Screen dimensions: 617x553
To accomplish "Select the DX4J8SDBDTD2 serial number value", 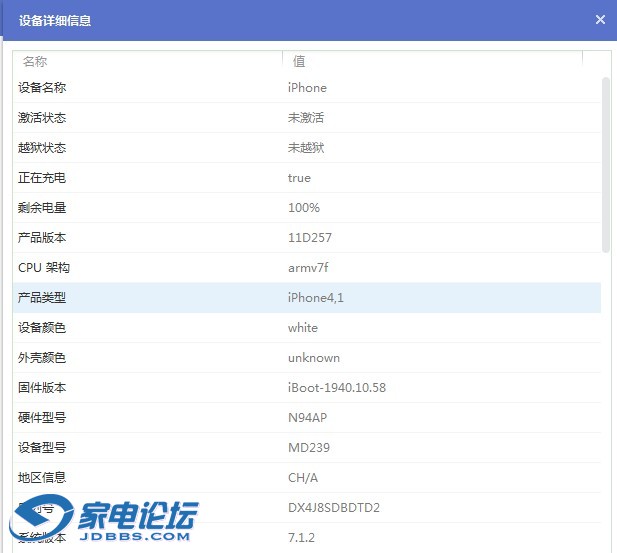I will pos(334,507).
